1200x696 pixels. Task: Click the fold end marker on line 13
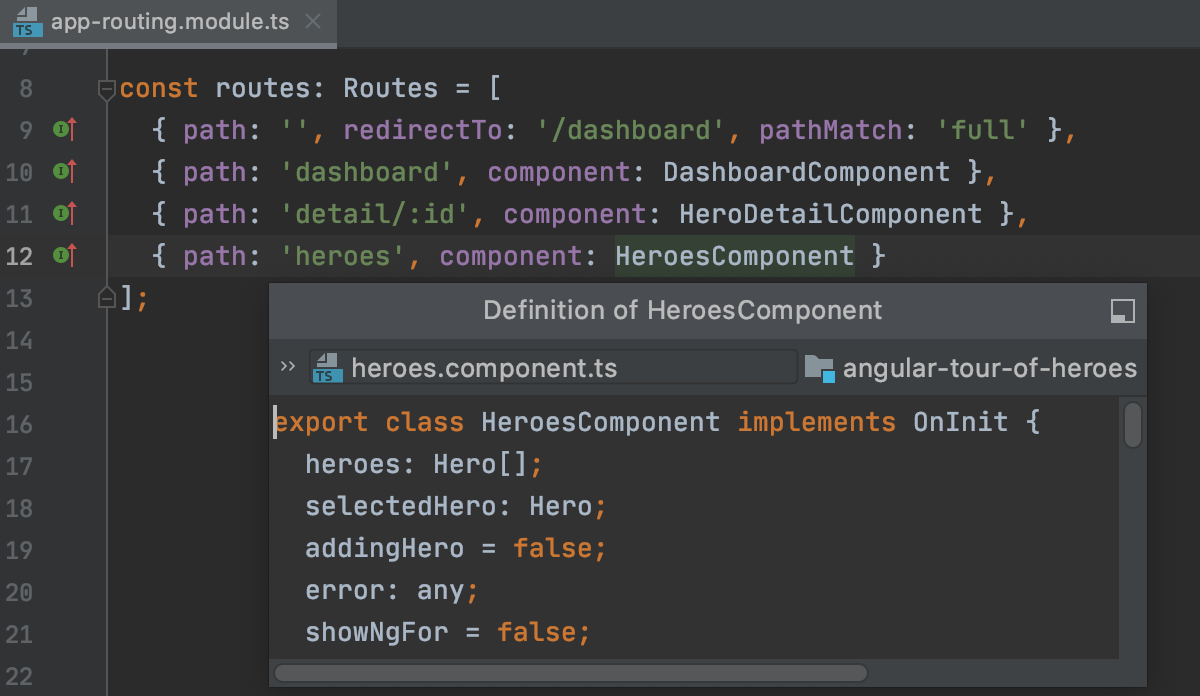pyautogui.click(x=107, y=297)
